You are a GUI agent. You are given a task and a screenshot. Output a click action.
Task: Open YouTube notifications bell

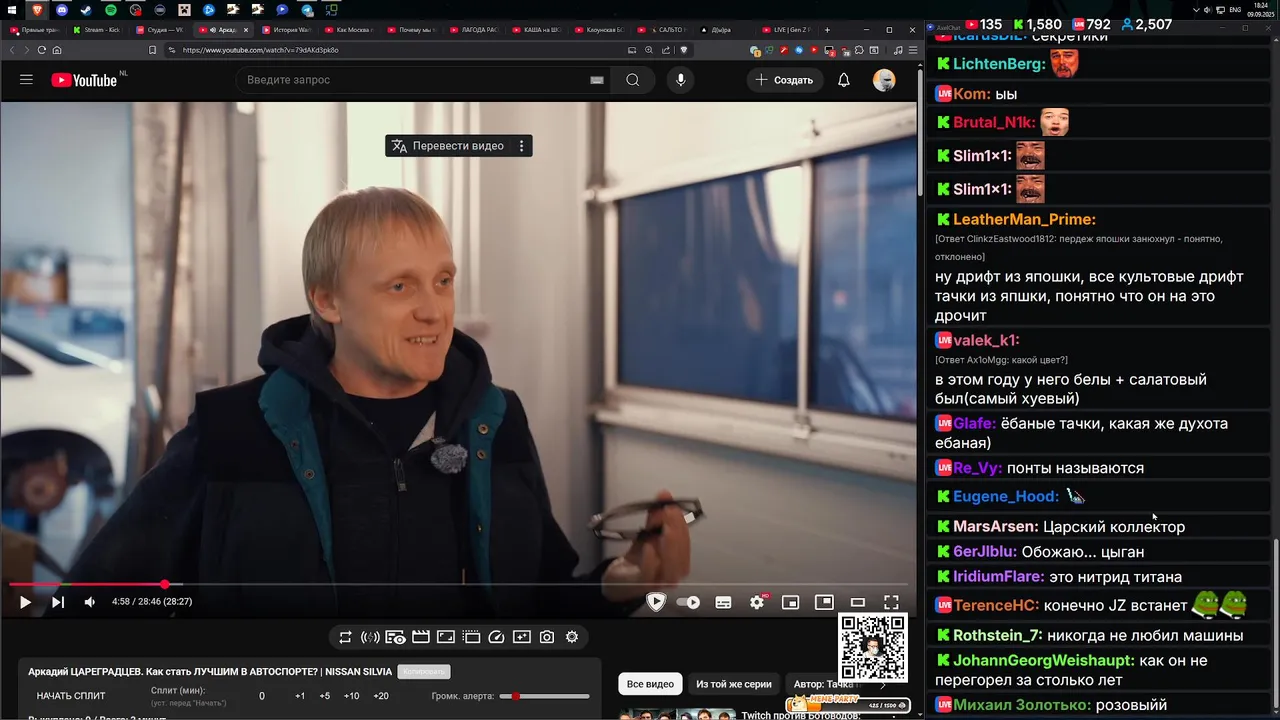pyautogui.click(x=844, y=80)
